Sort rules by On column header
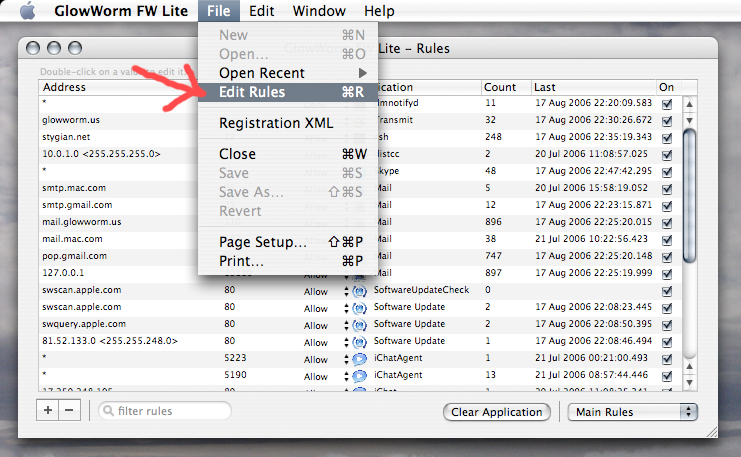 point(669,87)
